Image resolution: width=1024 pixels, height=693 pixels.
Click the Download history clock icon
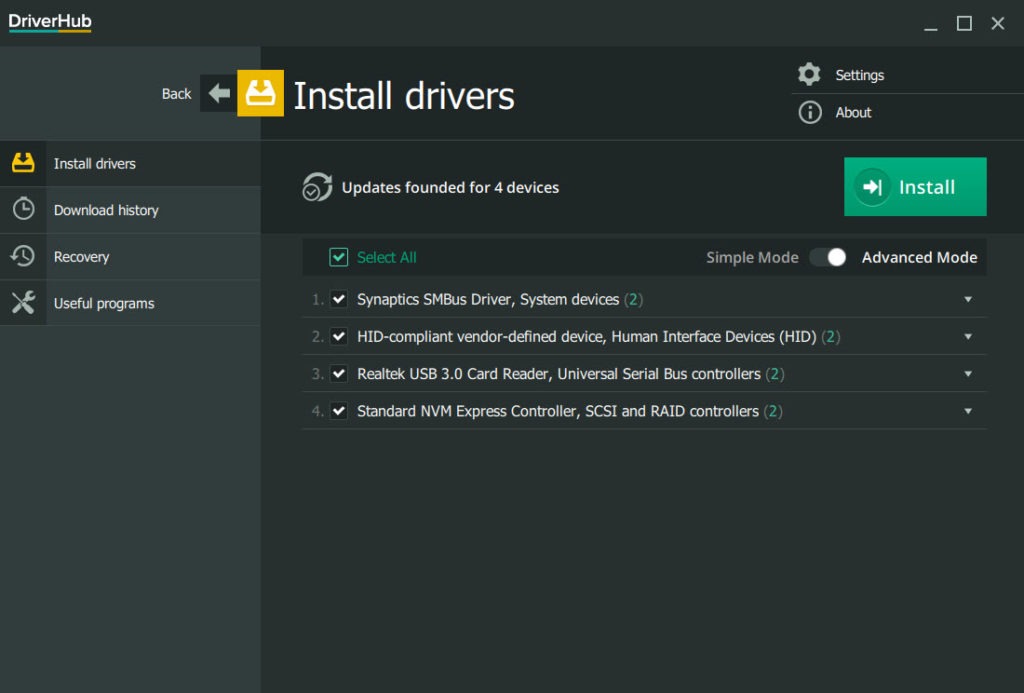coord(24,209)
